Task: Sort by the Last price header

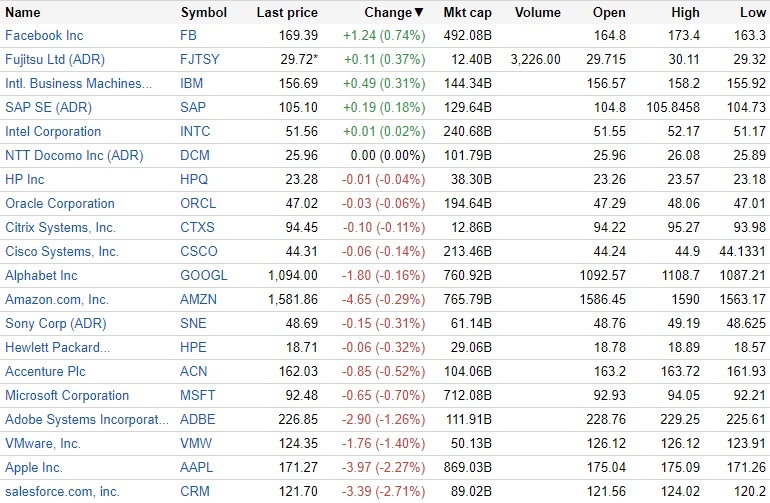Action: tap(287, 13)
